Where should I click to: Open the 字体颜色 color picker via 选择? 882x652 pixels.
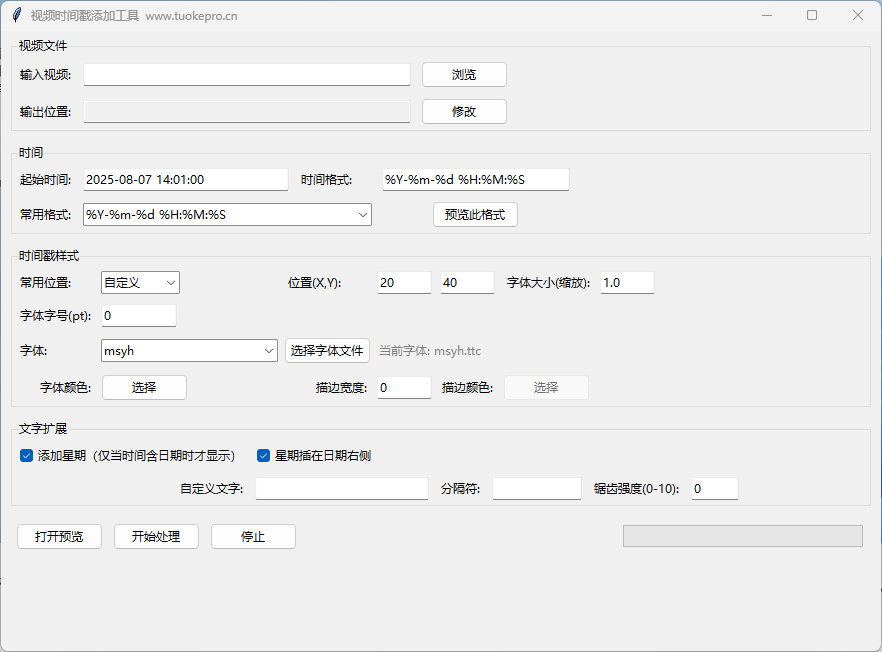point(144,387)
